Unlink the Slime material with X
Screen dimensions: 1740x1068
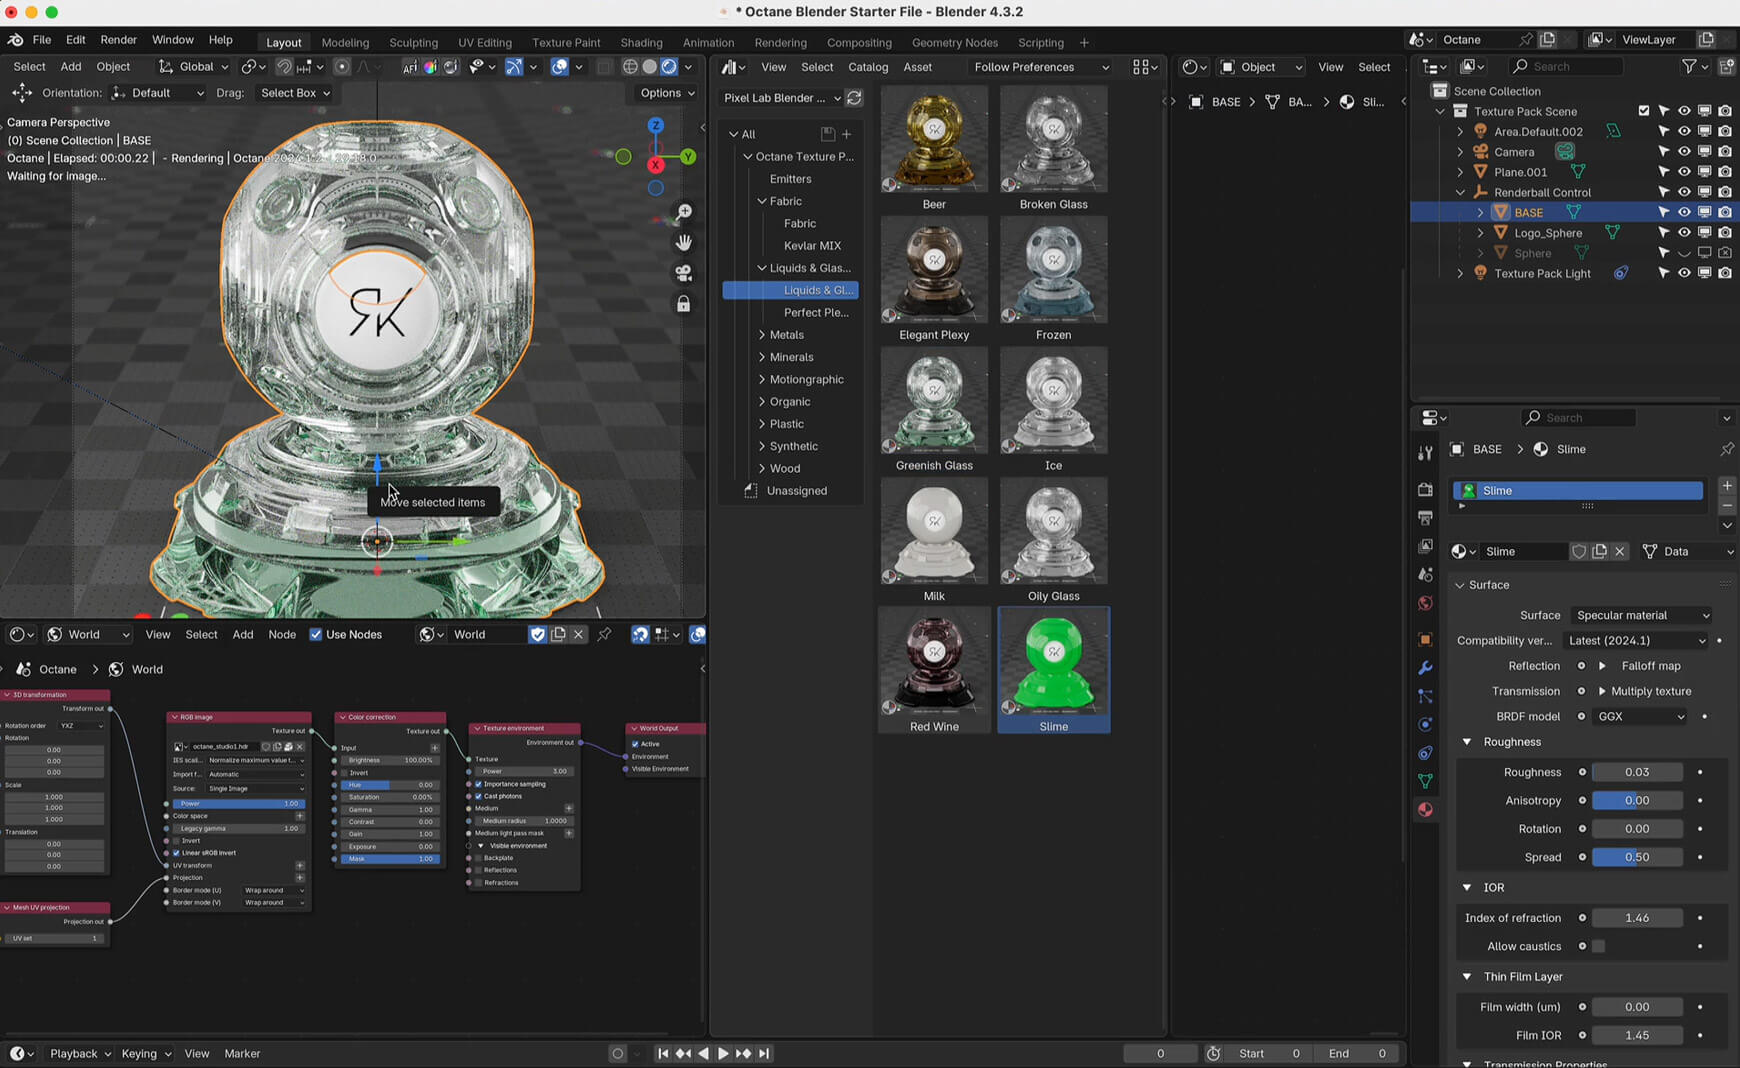(x=1620, y=551)
